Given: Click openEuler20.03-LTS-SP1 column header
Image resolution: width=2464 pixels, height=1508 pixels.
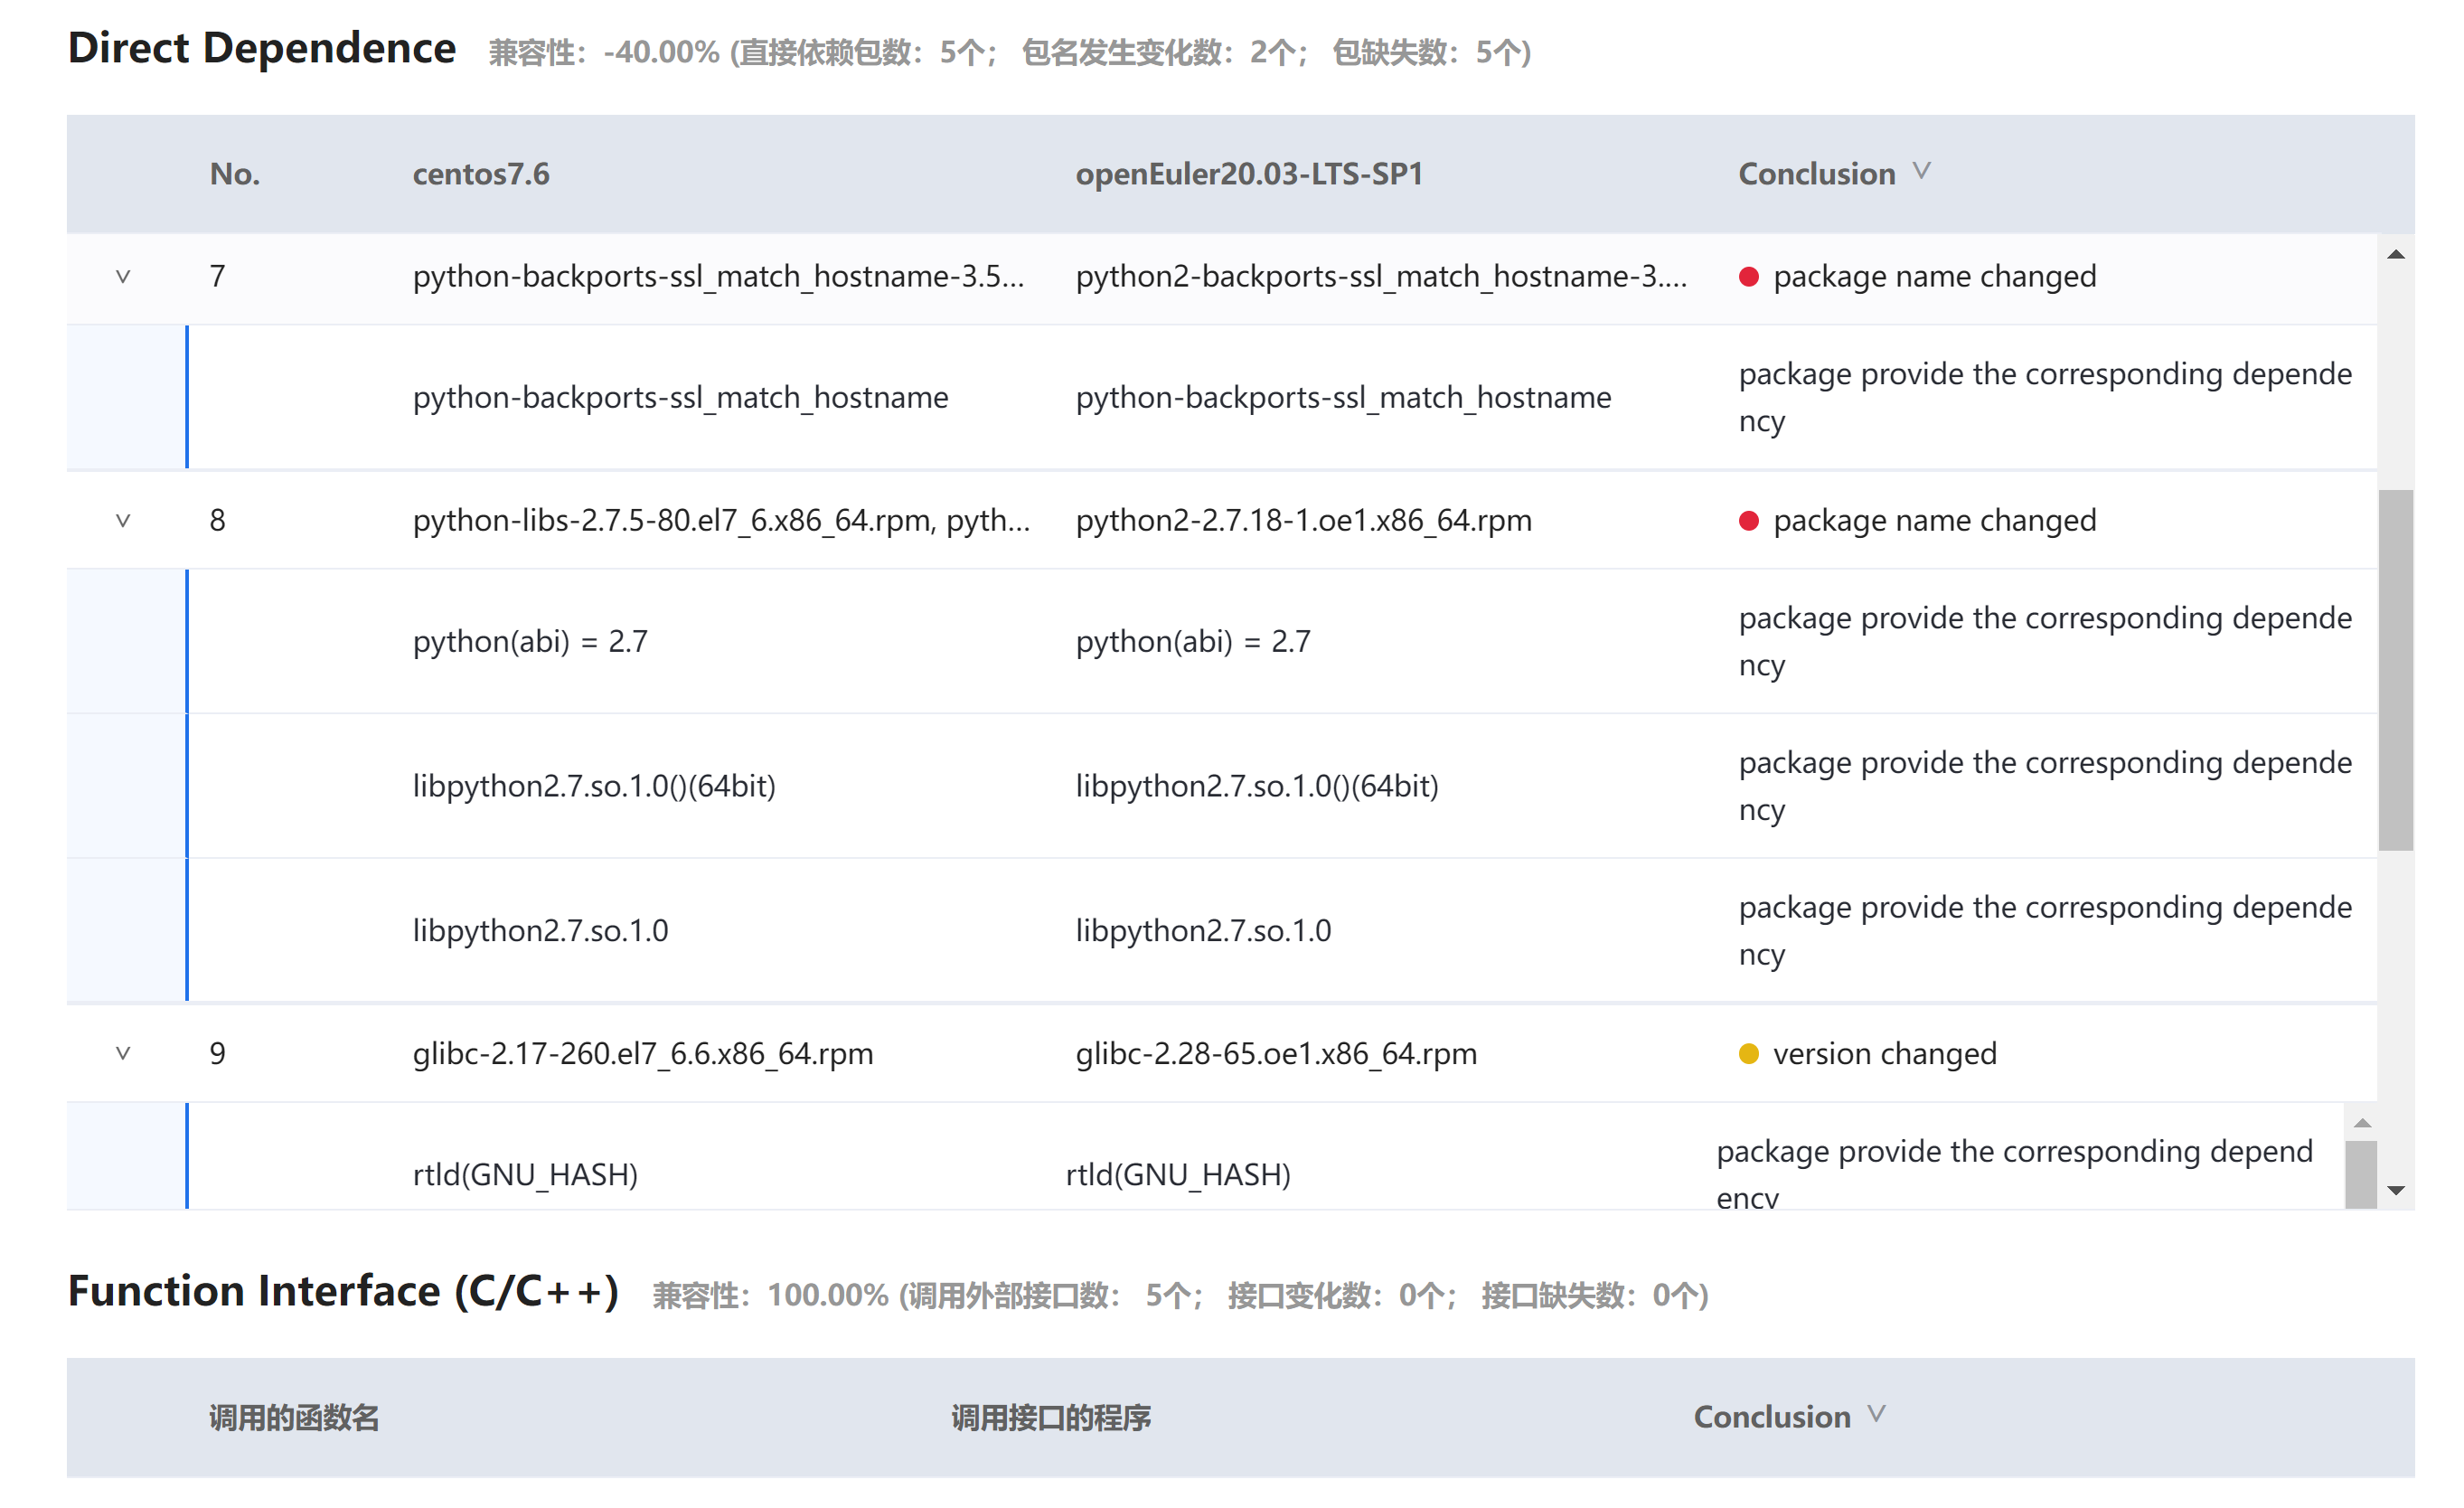Looking at the screenshot, I should pos(1249,174).
